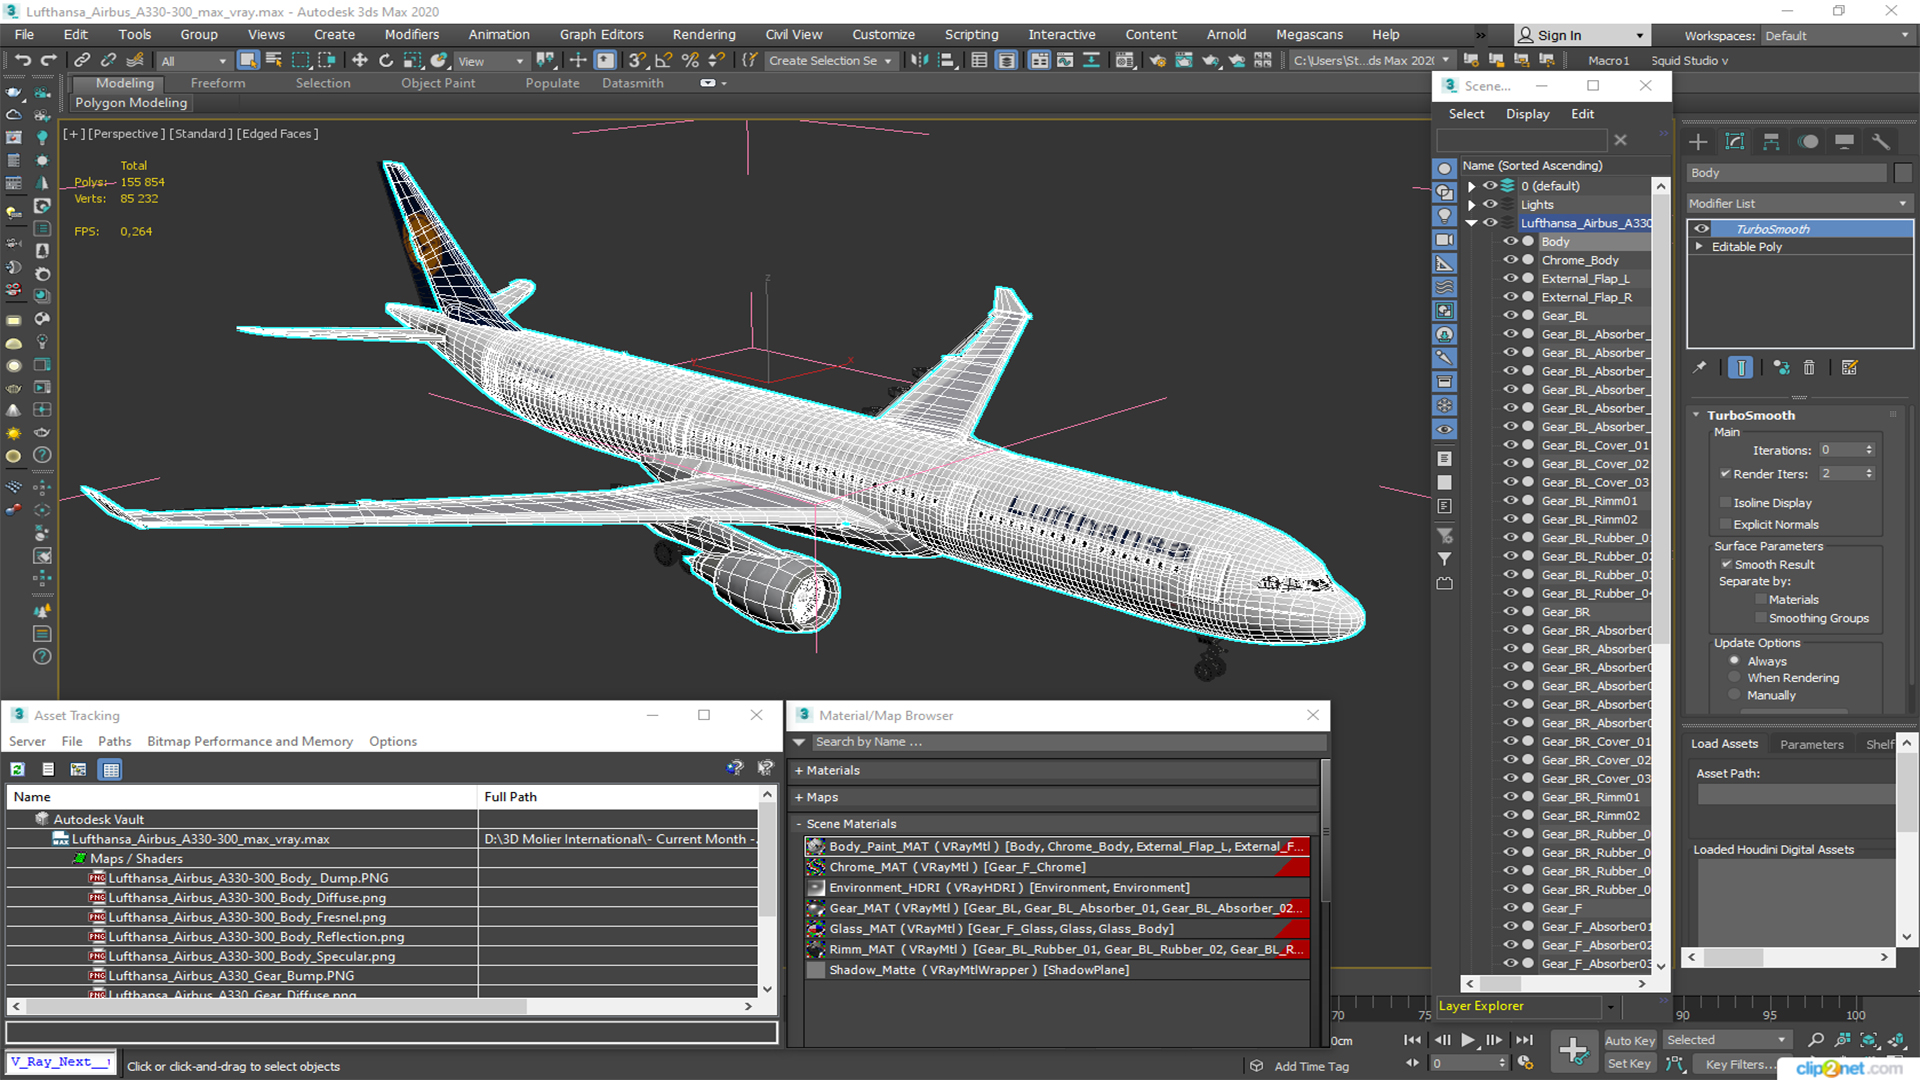This screenshot has width=1920, height=1080.
Task: Switch to the Object Paint ribbon tab
Action: (438, 83)
